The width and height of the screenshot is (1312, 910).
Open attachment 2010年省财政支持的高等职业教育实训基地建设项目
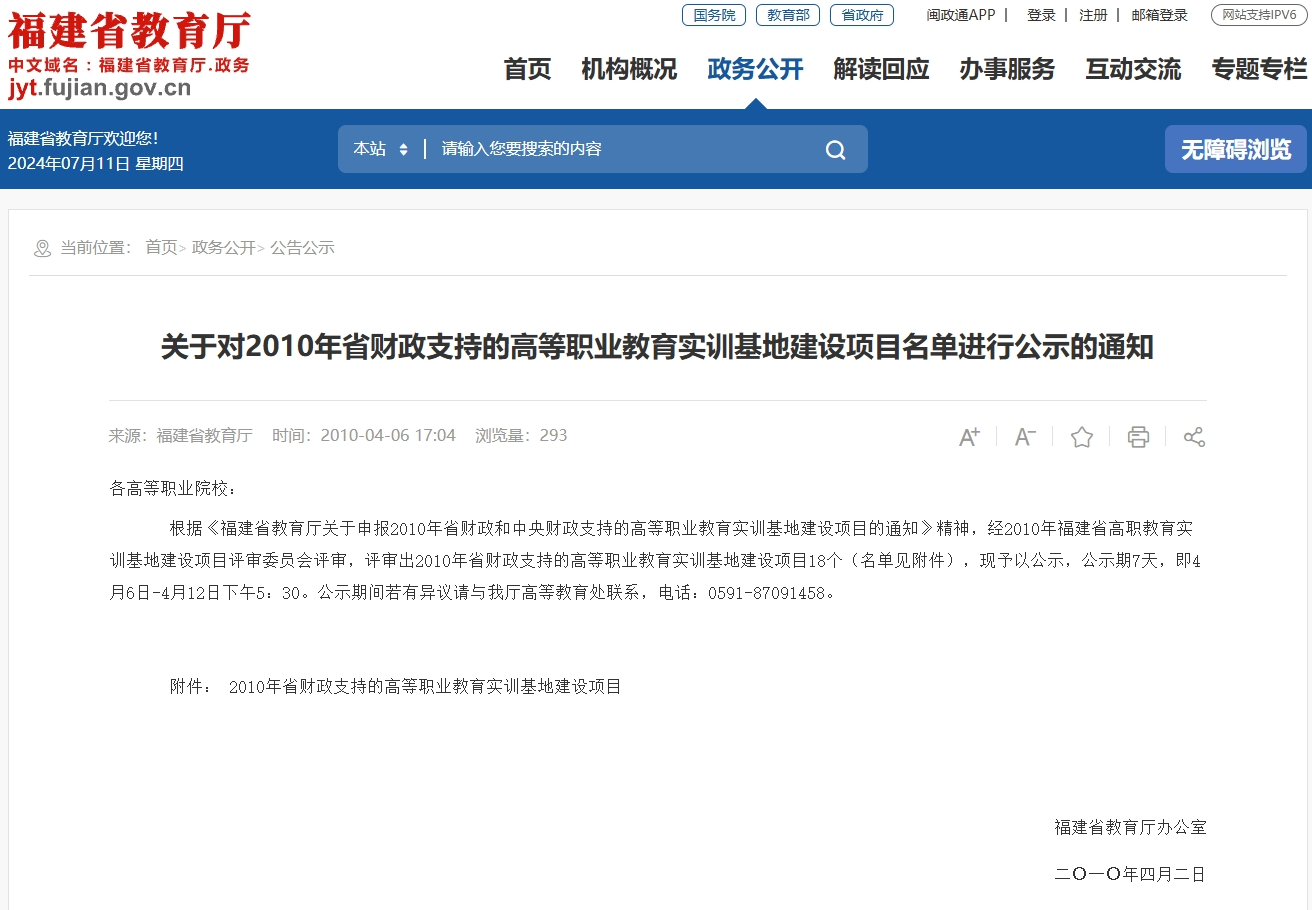pyautogui.click(x=425, y=687)
